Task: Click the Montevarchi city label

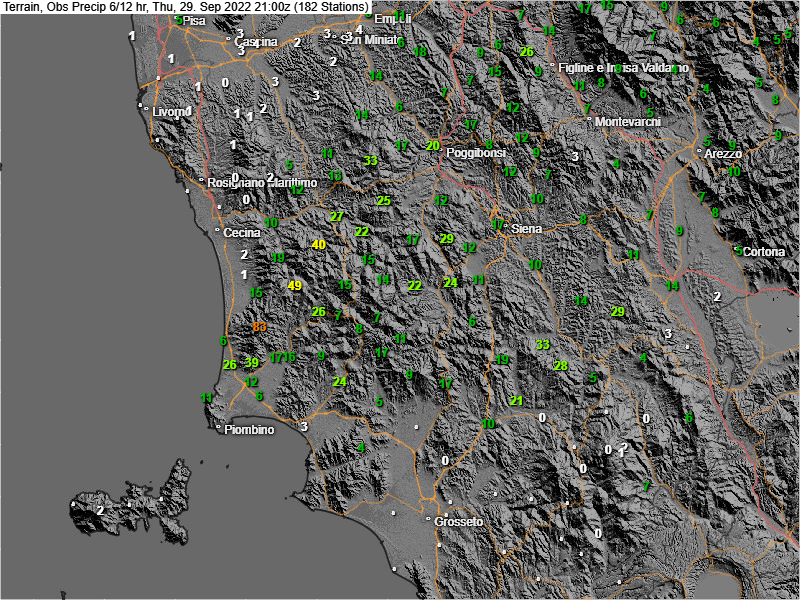Action: pos(628,122)
